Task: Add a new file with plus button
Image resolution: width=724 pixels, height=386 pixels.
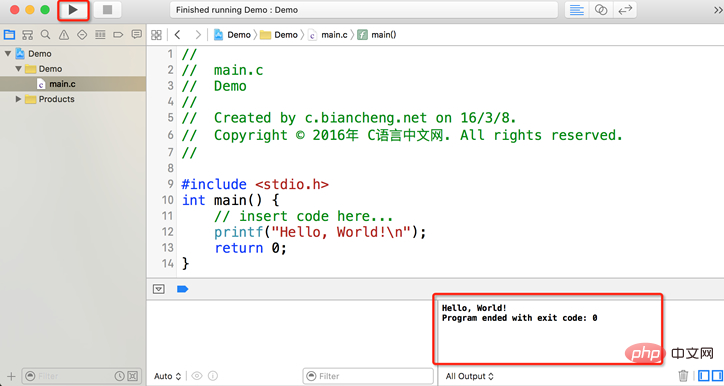Action: (x=11, y=376)
